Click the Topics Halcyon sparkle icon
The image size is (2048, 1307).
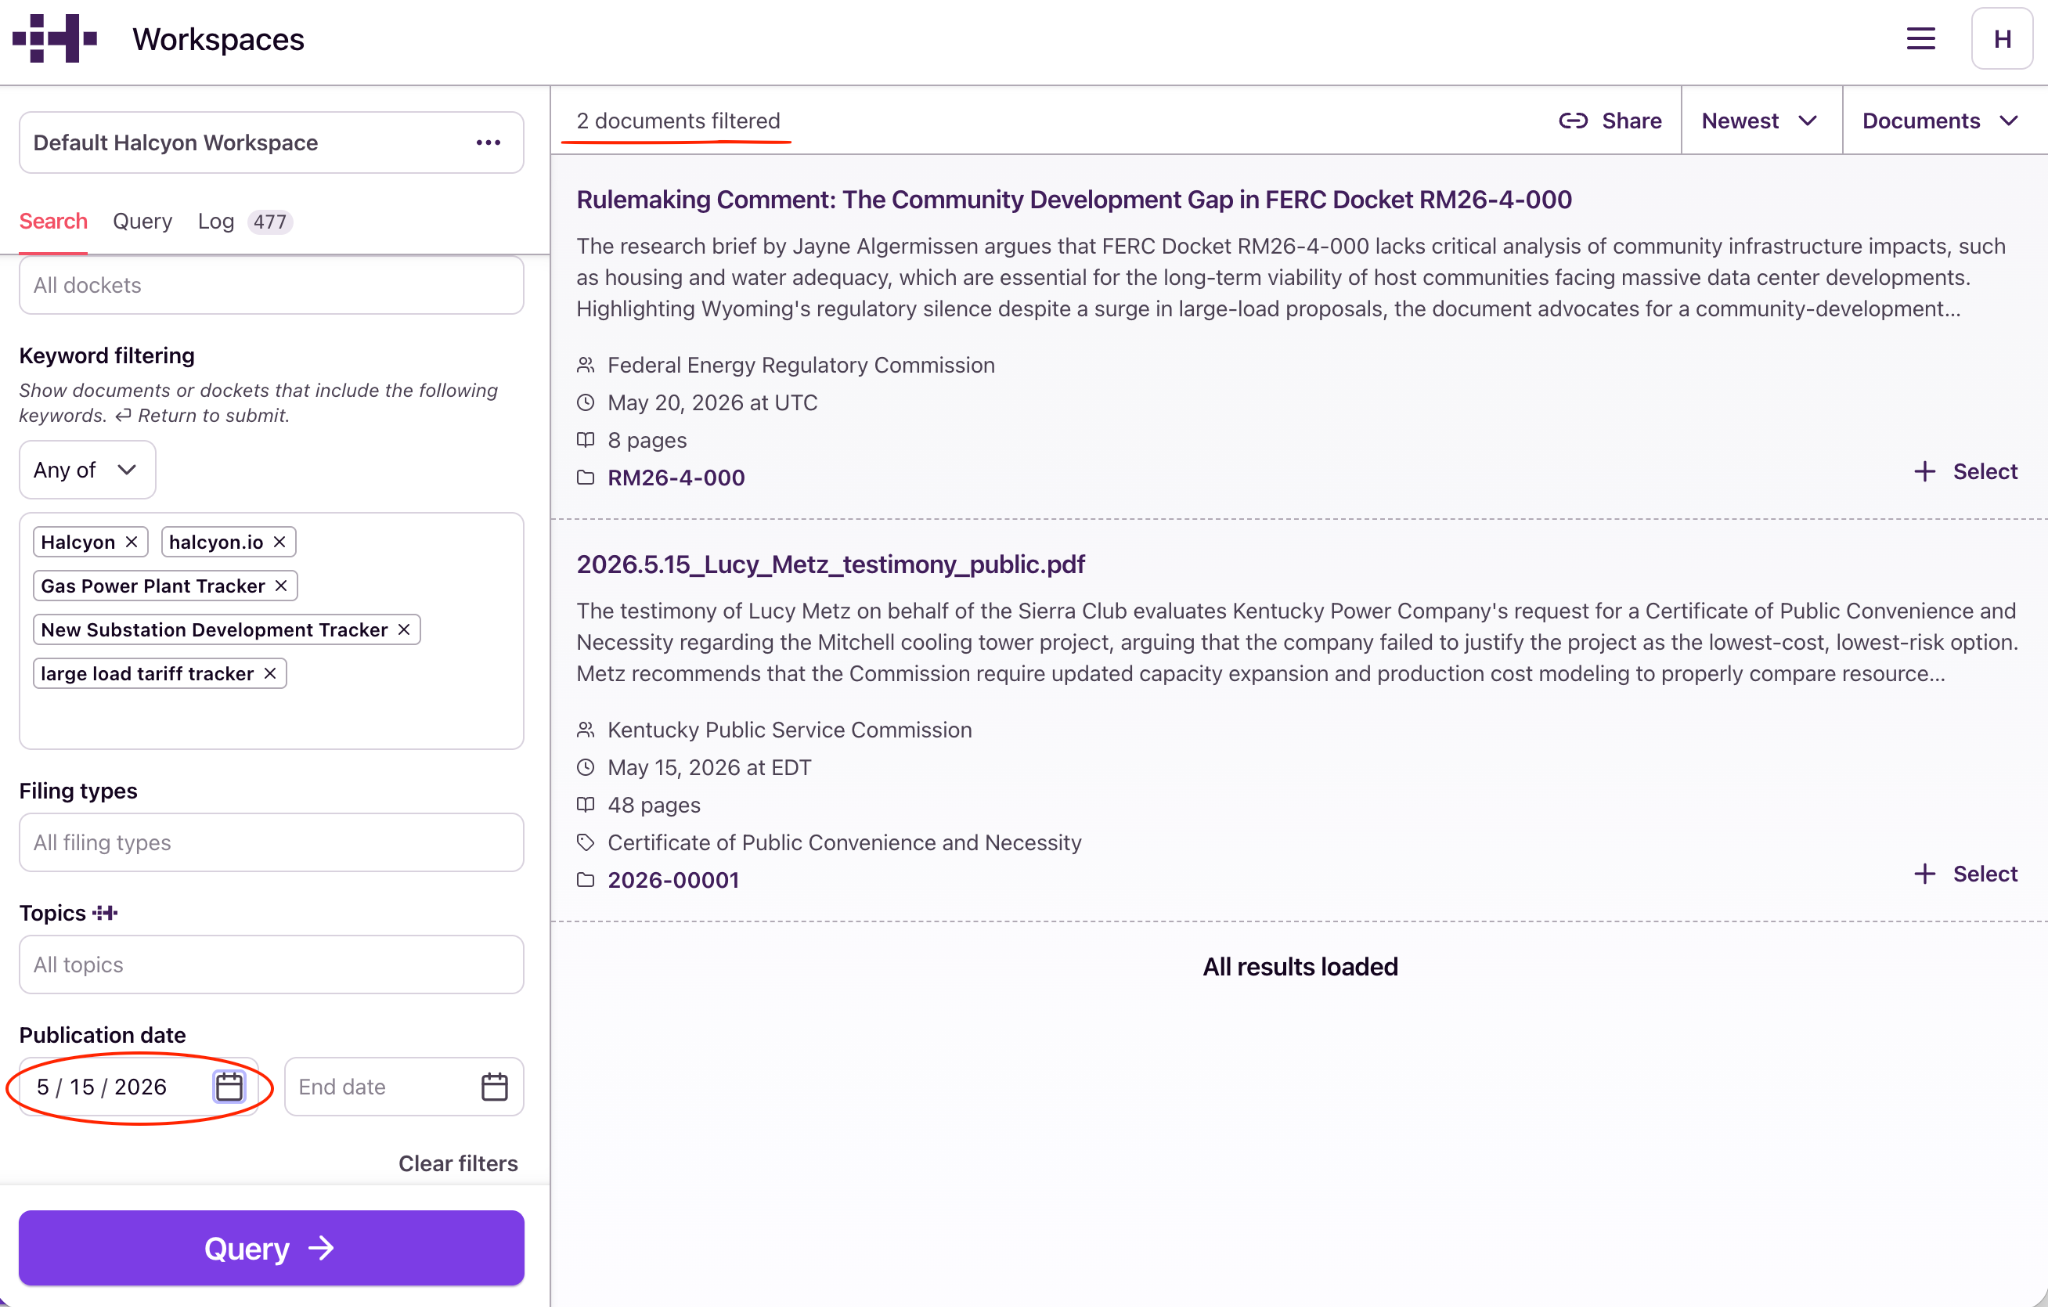(105, 913)
